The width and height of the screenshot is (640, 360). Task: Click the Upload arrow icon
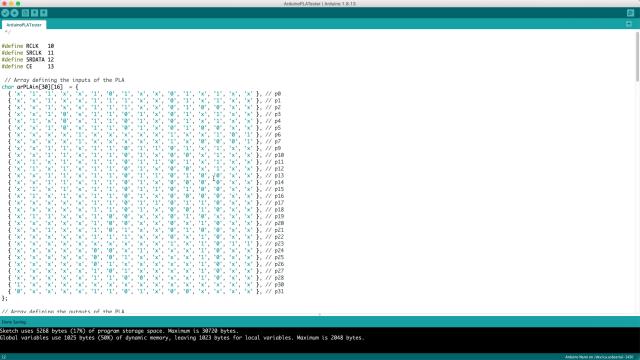(x=15, y=13)
